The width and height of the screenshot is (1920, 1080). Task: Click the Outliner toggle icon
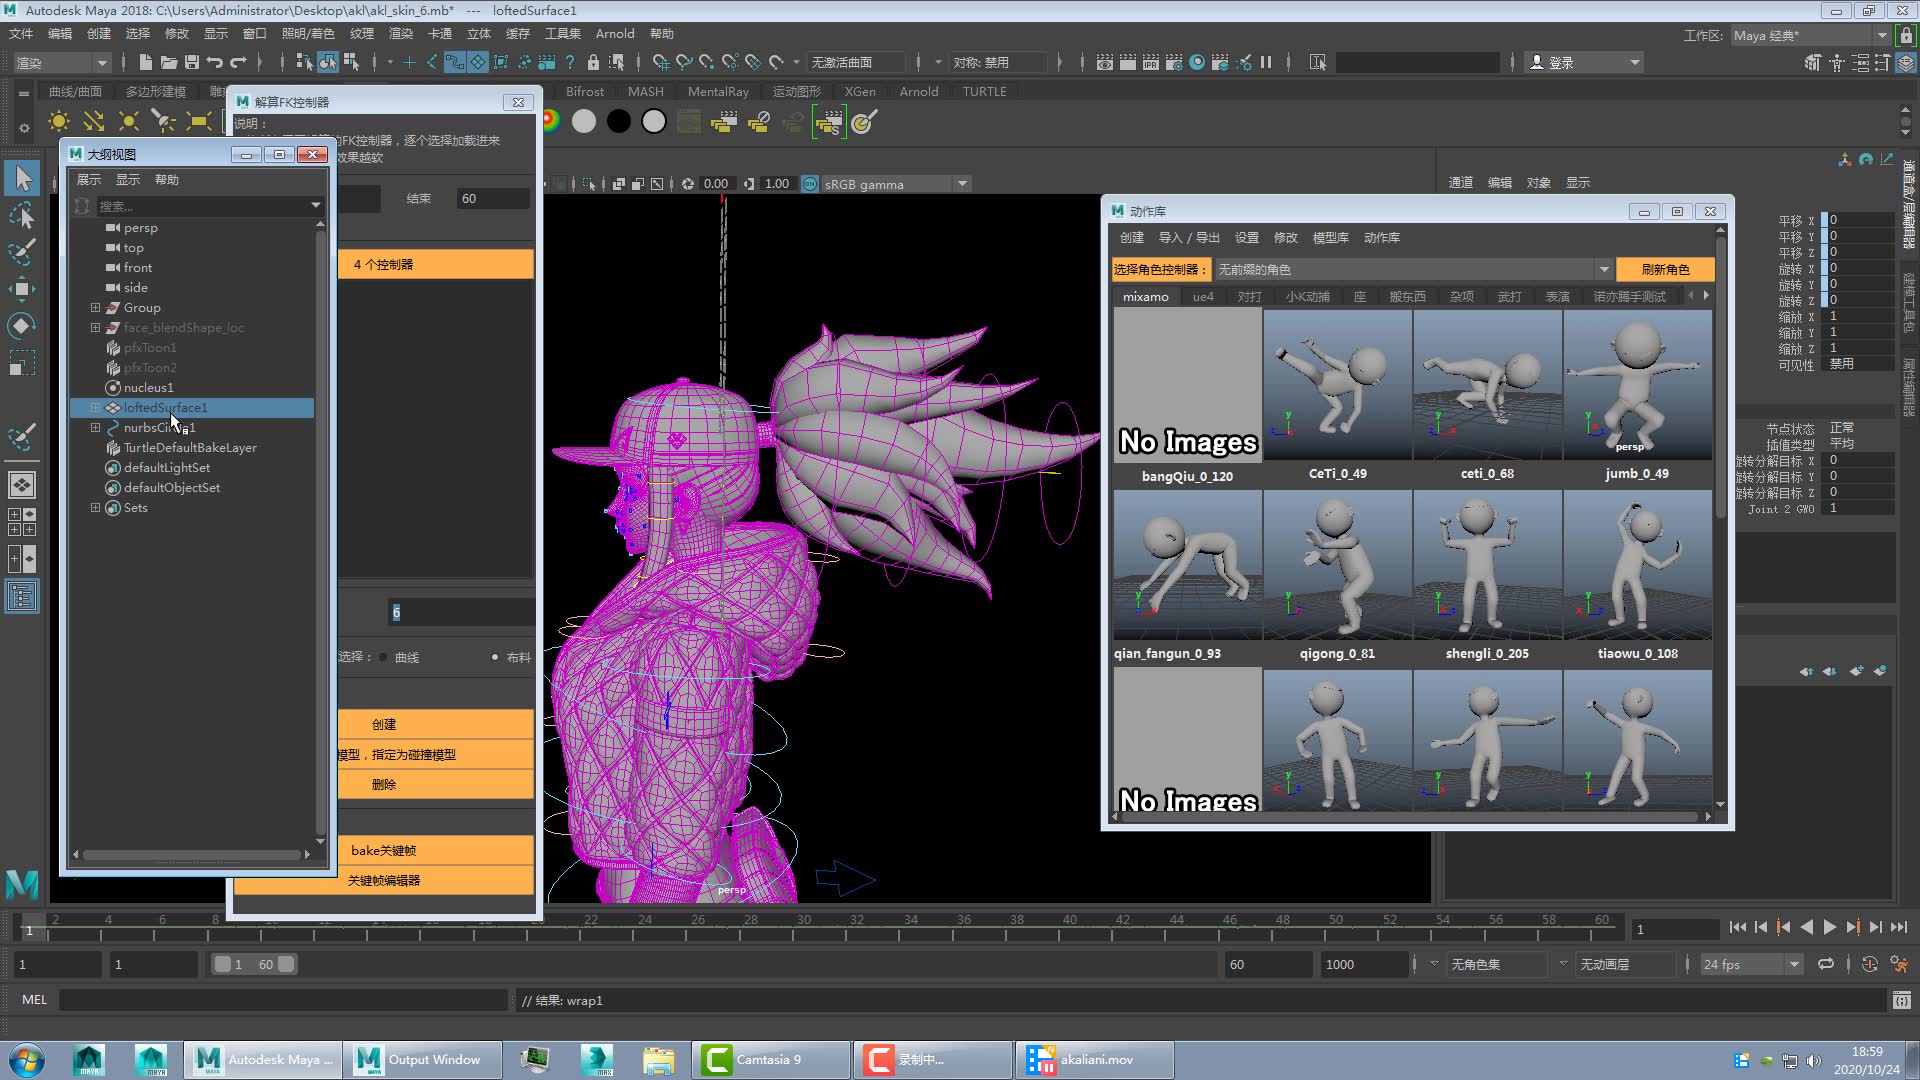(x=22, y=597)
